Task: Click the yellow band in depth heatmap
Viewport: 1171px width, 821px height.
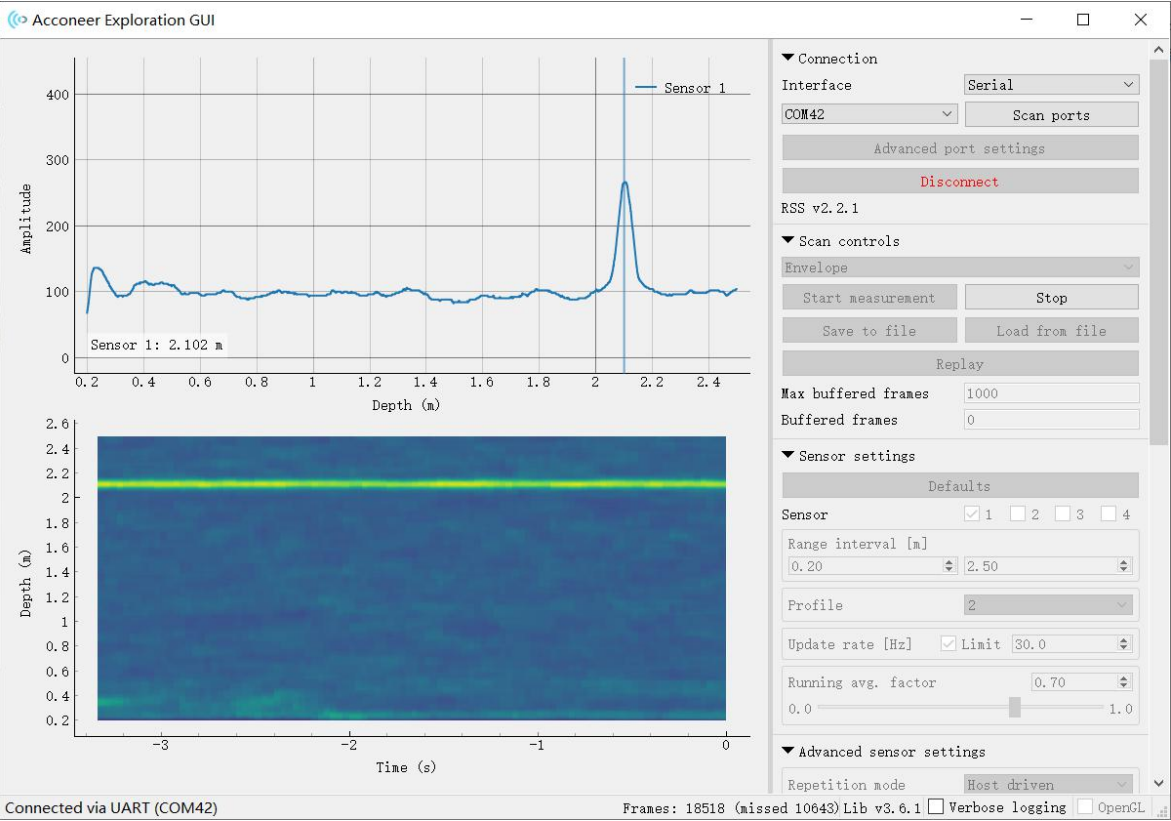Action: tap(411, 484)
